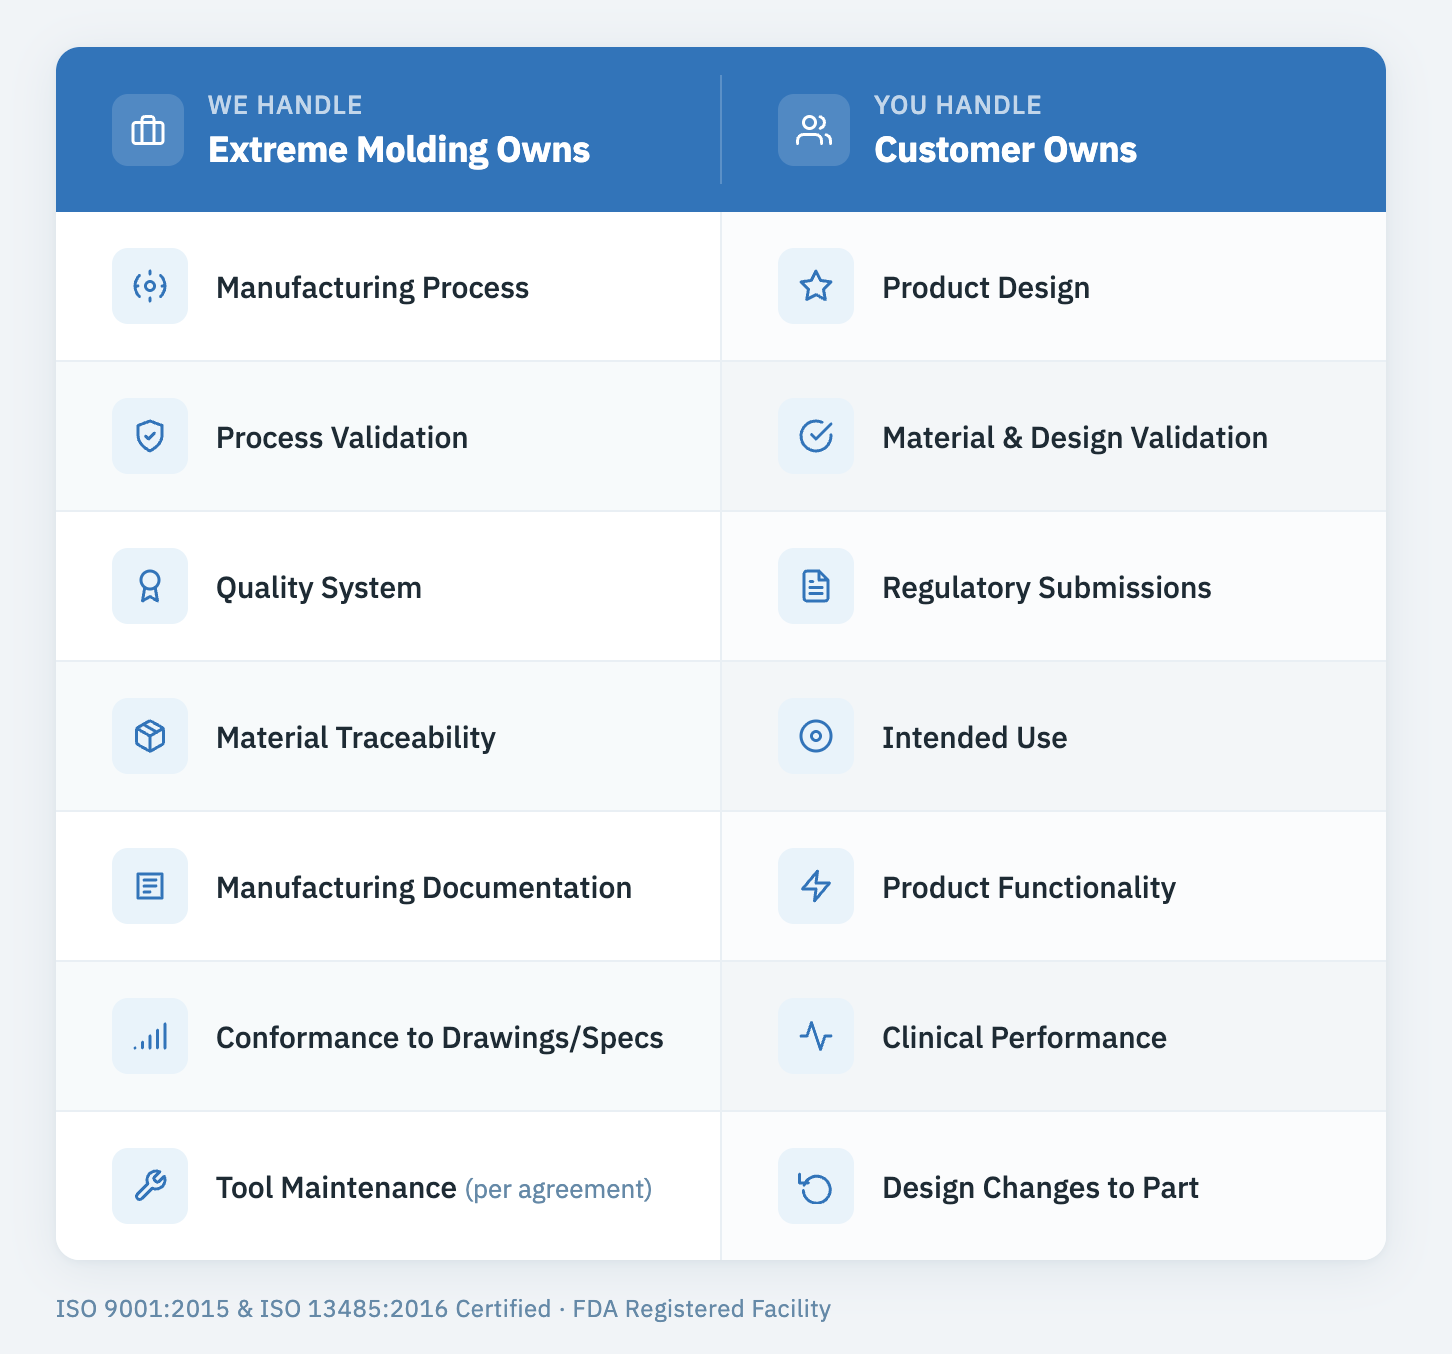Click the Conformance signal bars icon
1452x1354 pixels.
click(150, 1036)
